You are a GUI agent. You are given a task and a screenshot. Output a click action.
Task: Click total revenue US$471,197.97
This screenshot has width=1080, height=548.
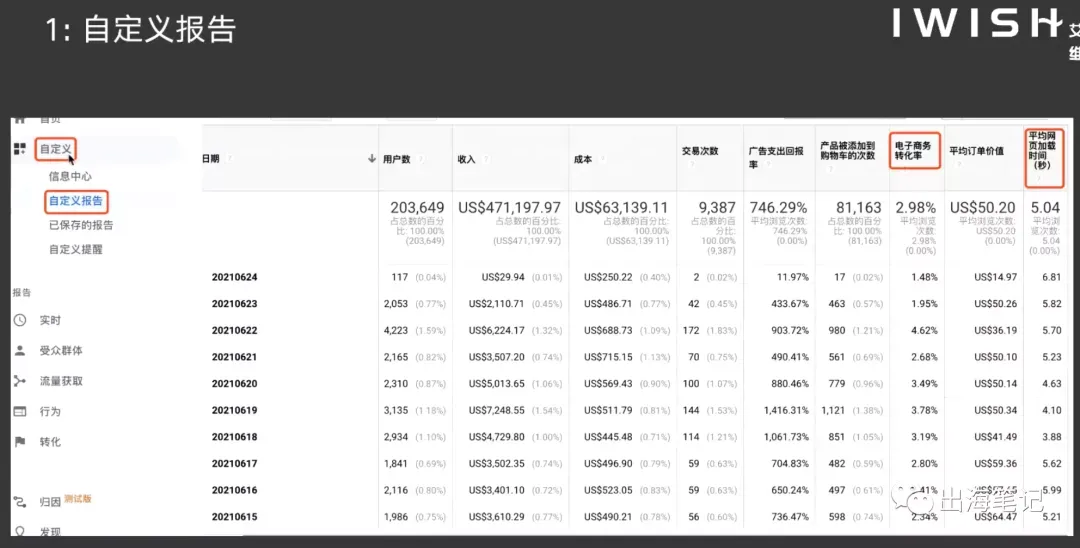509,207
